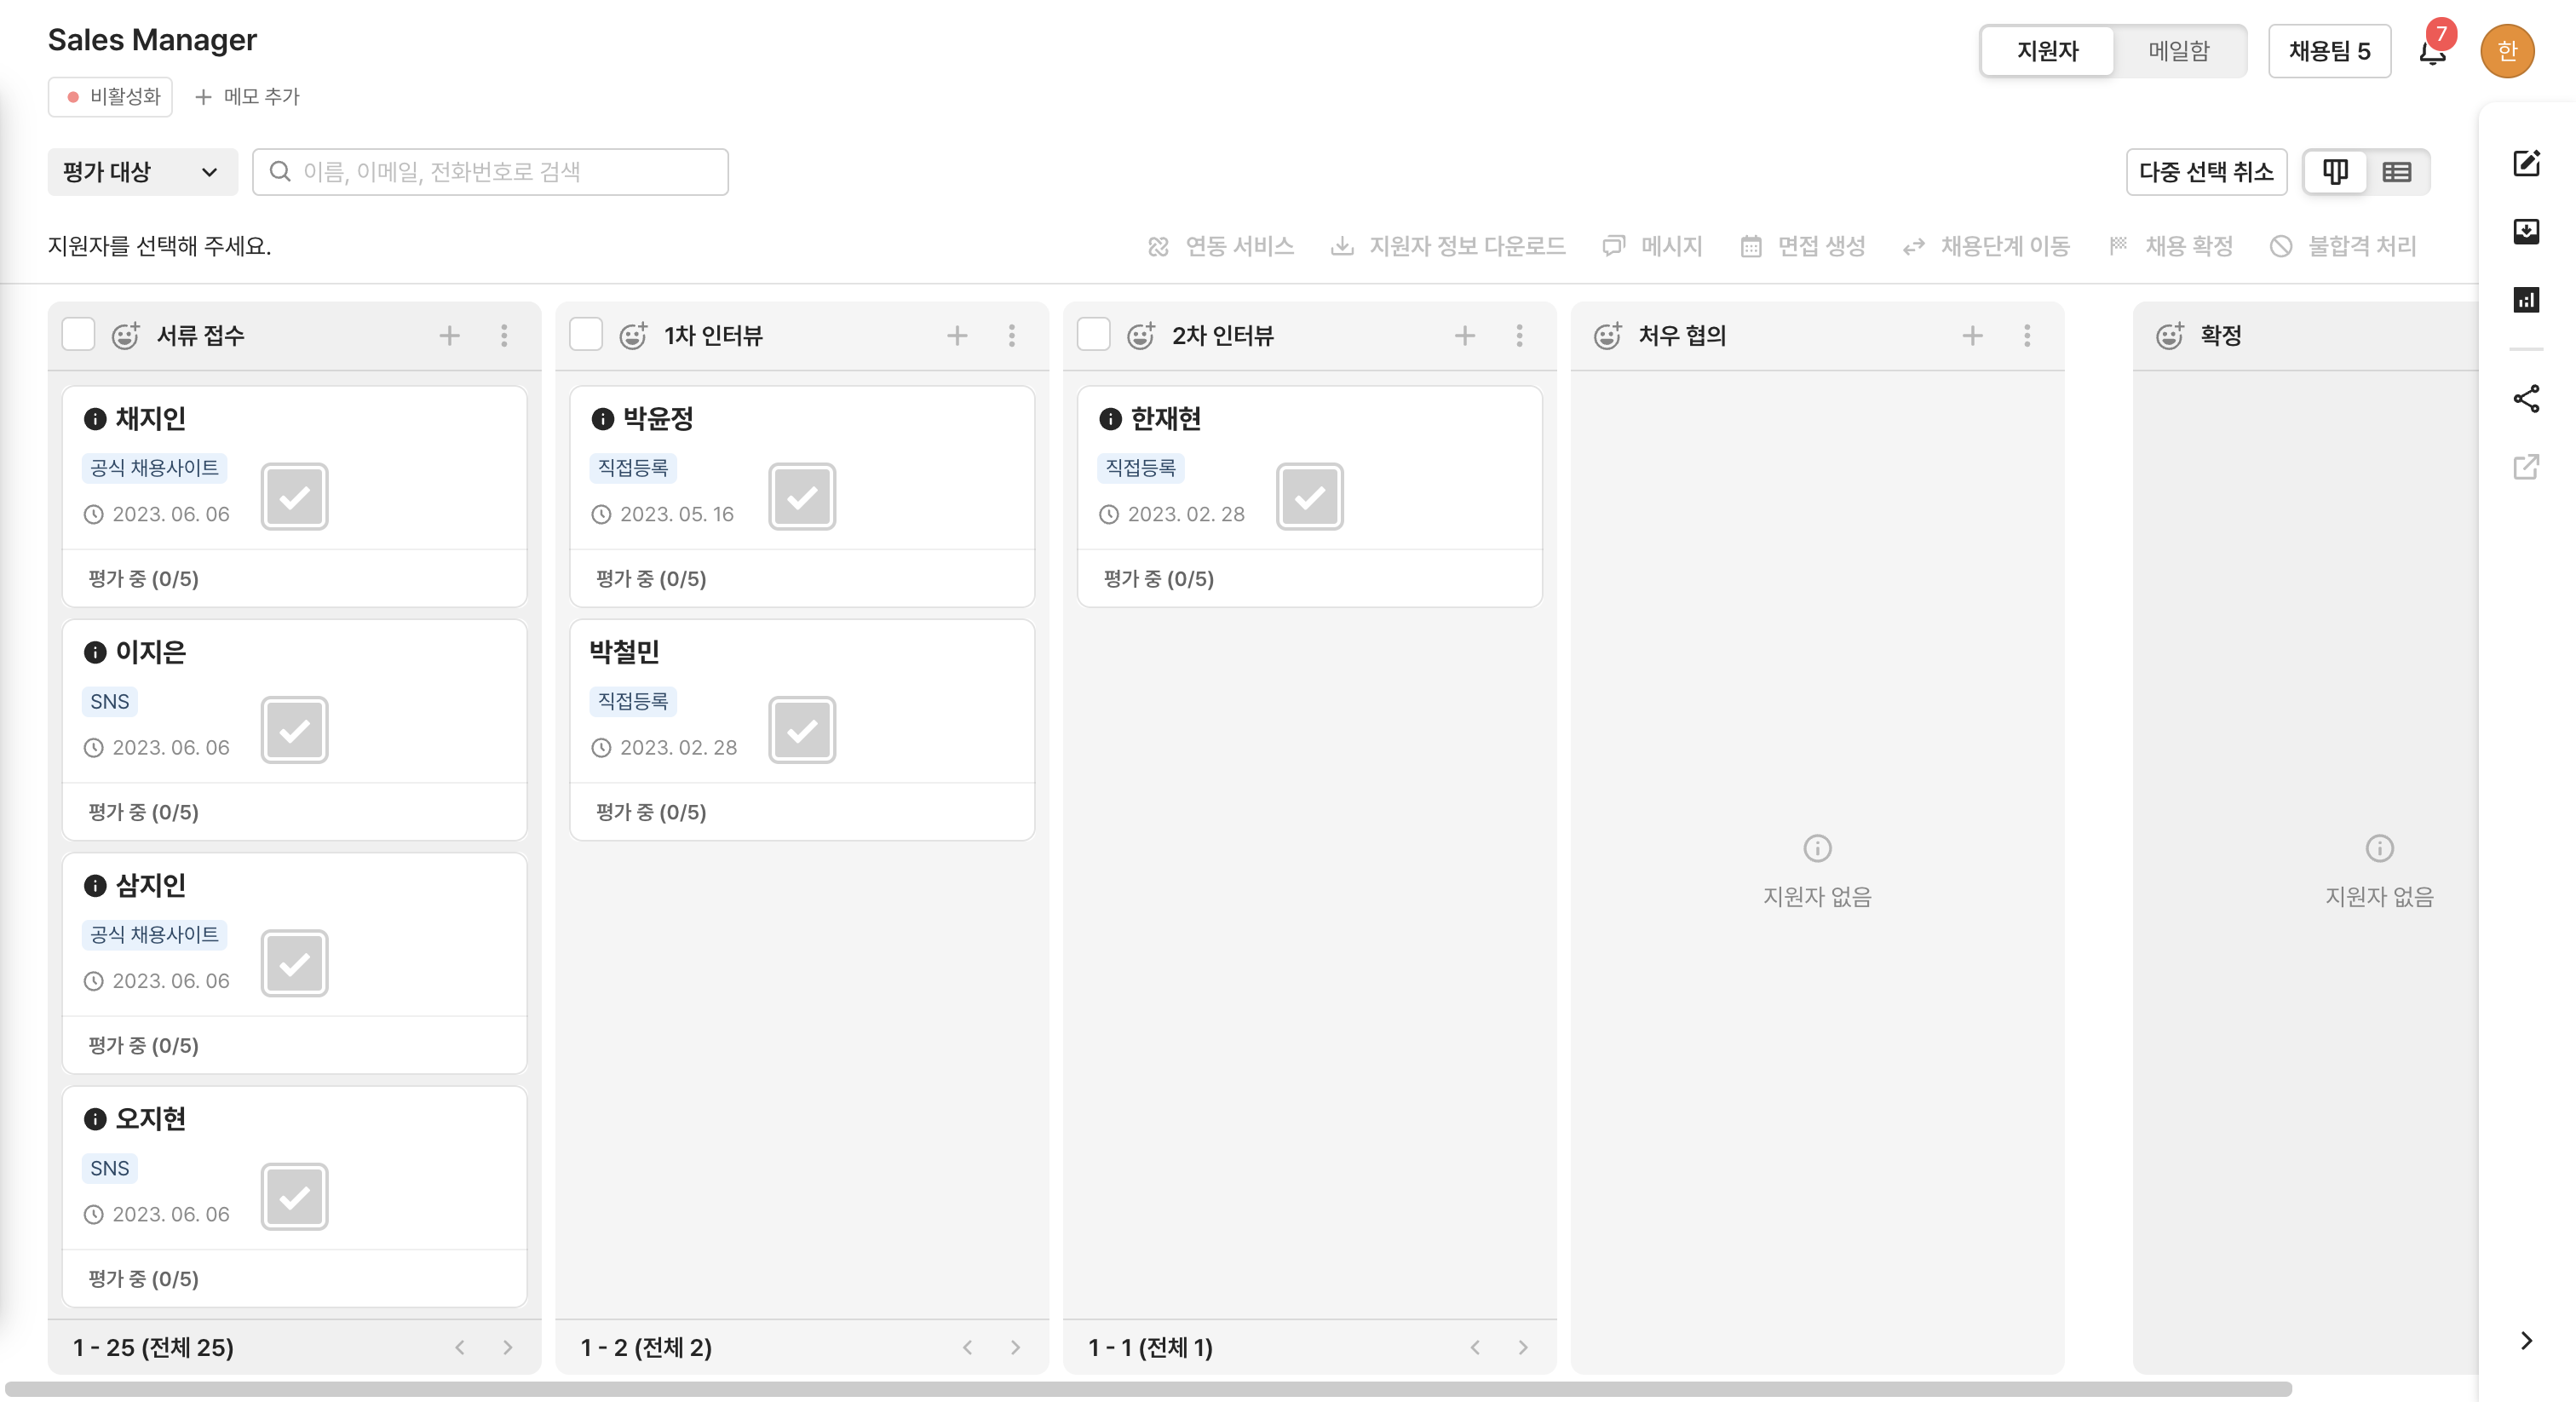Click info icon next to 박윤정

pyautogui.click(x=602, y=419)
